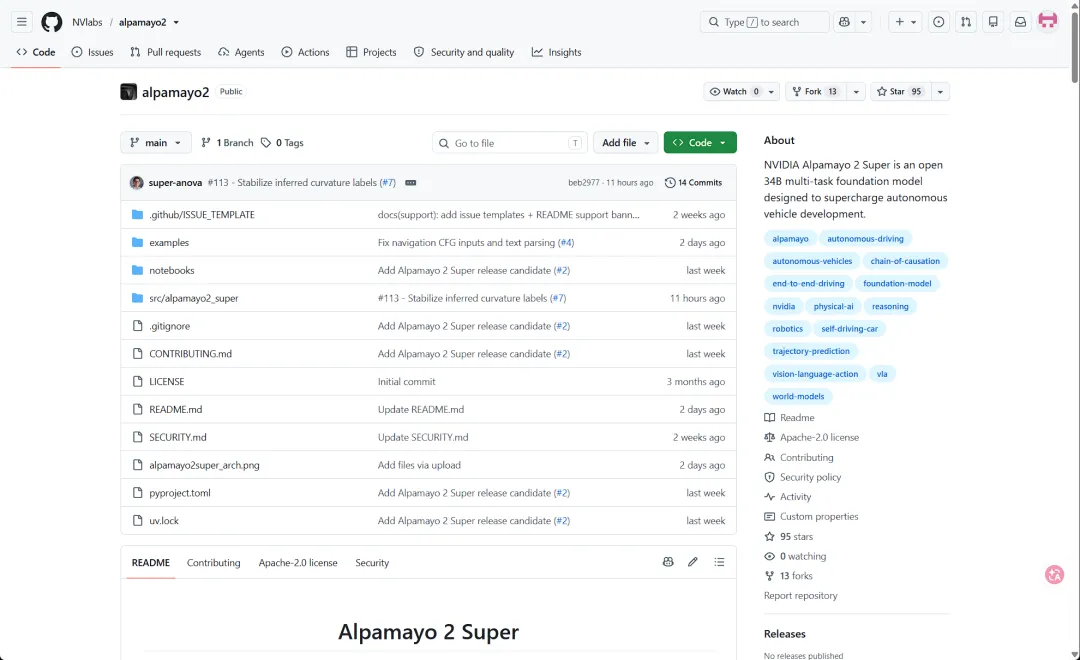Open the LICENSE file
Viewport: 1080px width, 660px height.
coord(167,381)
